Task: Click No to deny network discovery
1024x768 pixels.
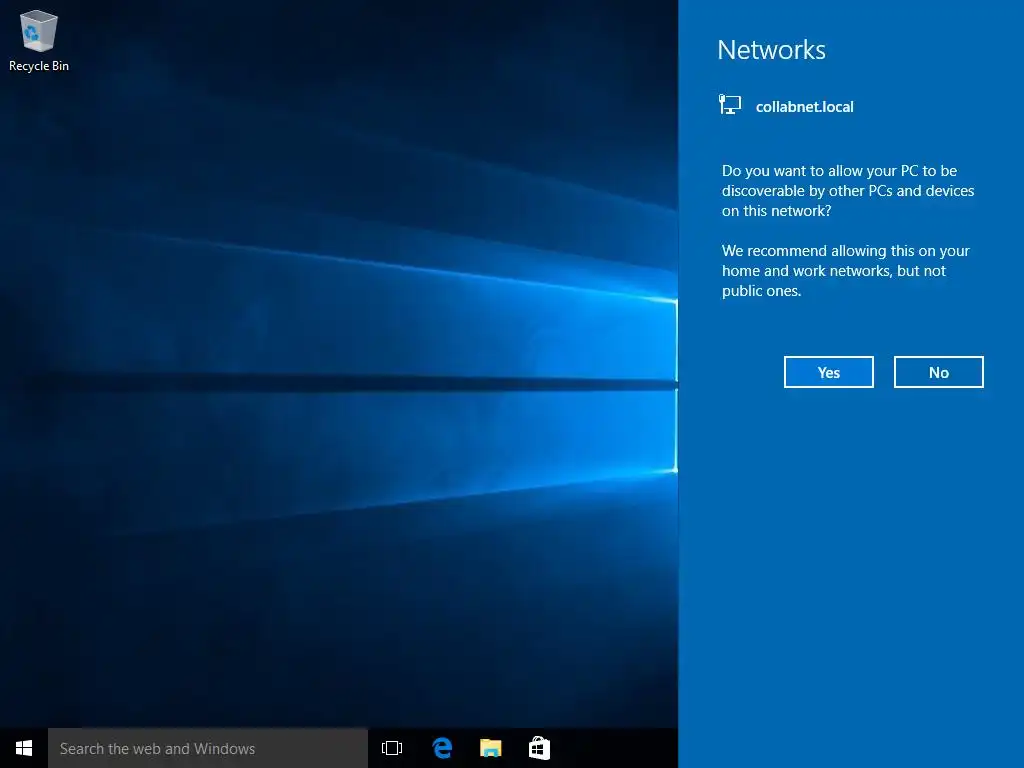Action: pos(938,372)
